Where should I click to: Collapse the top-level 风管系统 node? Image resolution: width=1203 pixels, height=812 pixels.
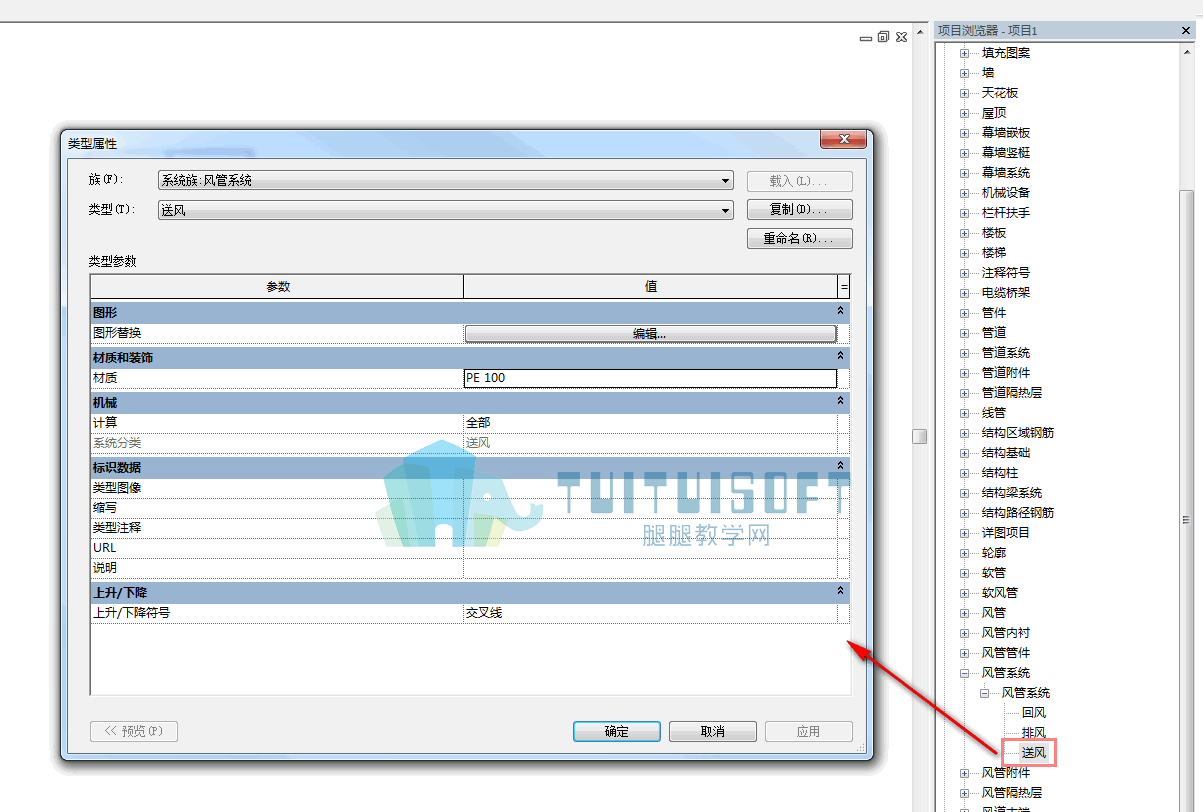tap(964, 673)
